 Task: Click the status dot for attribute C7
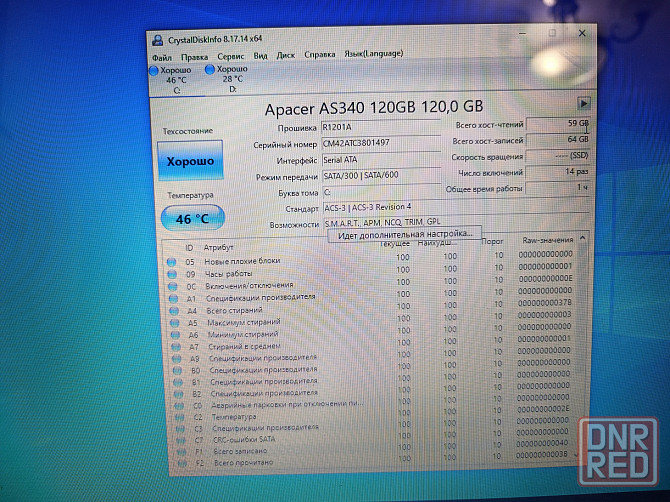181,440
